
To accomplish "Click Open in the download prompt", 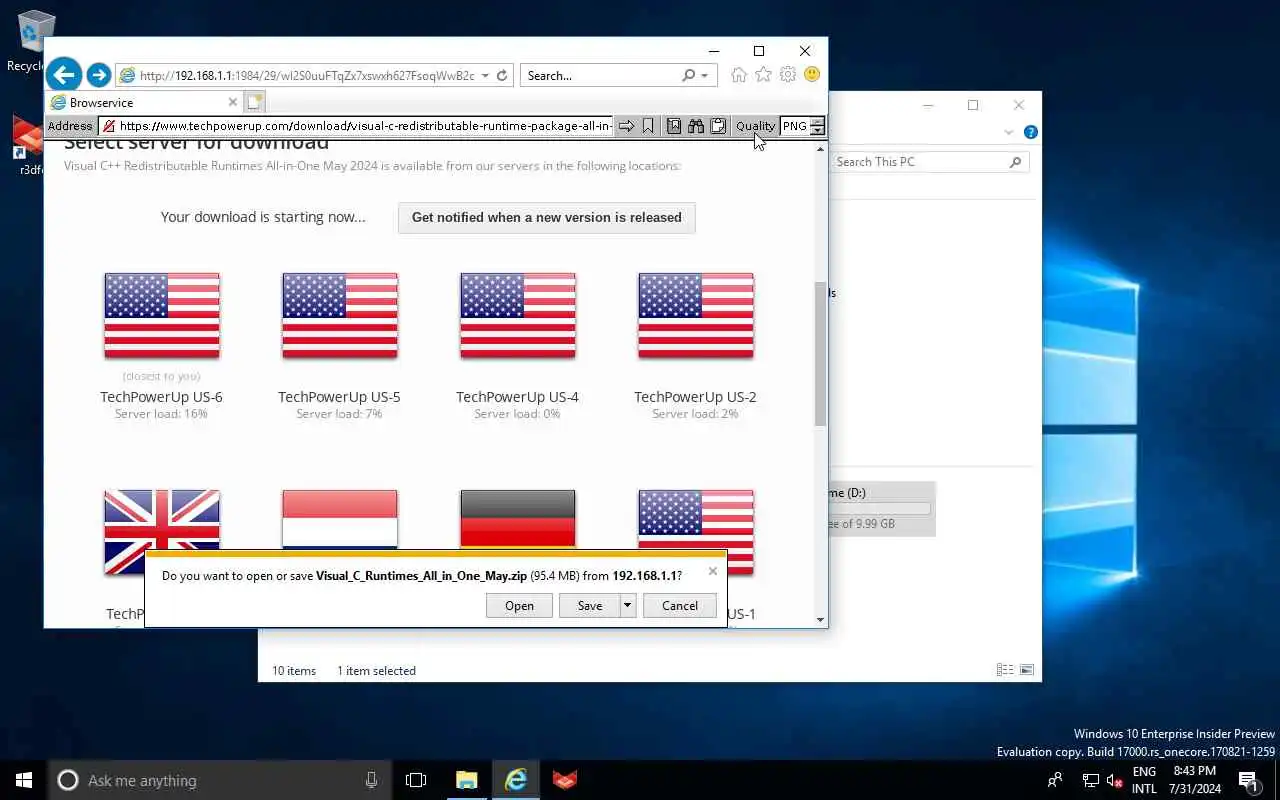I will (519, 605).
